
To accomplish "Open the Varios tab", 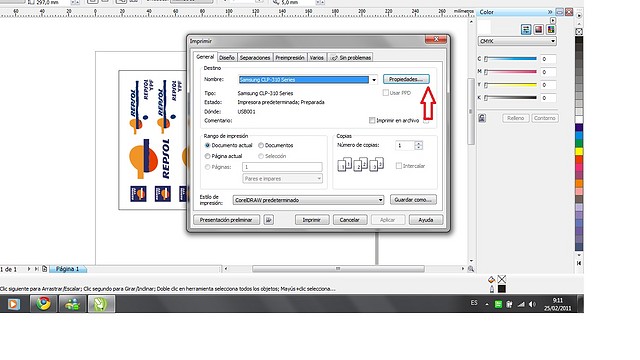I will tap(316, 58).
